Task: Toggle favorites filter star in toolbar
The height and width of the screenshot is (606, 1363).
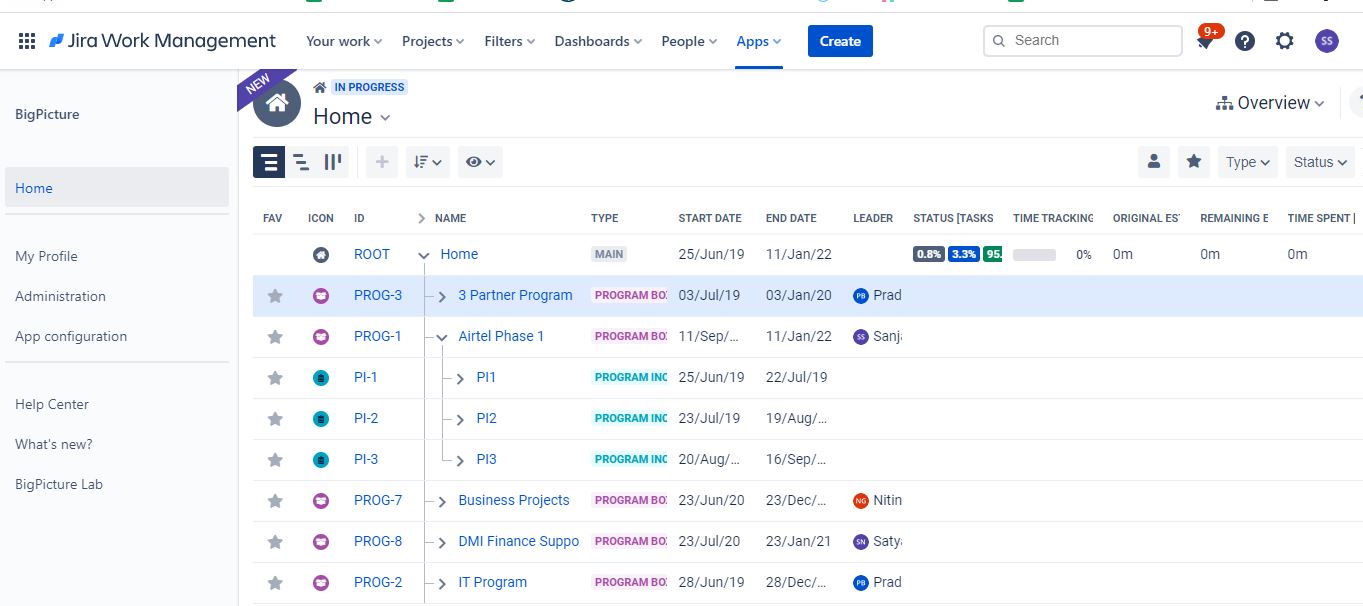Action: [1194, 162]
